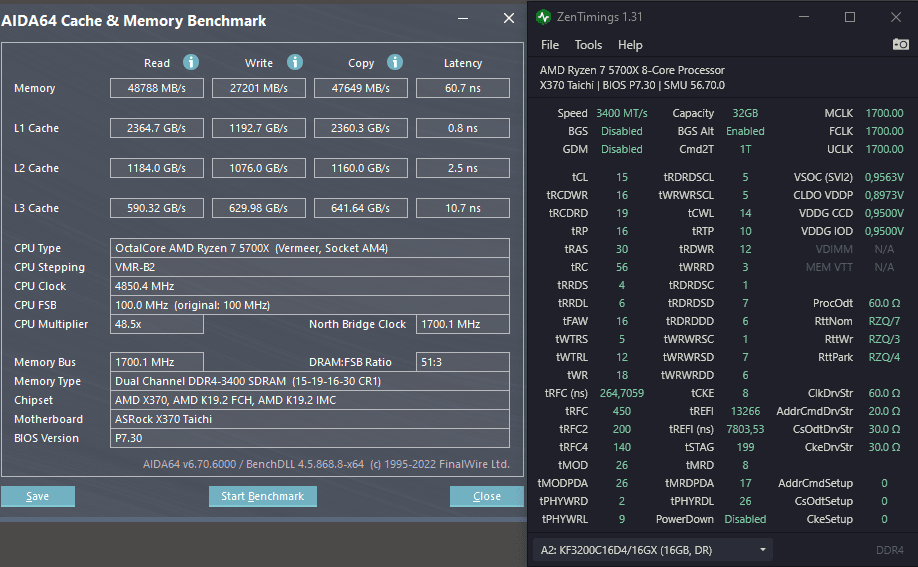Expand the A2 memory module dropdown
Screen dimensions: 918x567
click(x=653, y=550)
